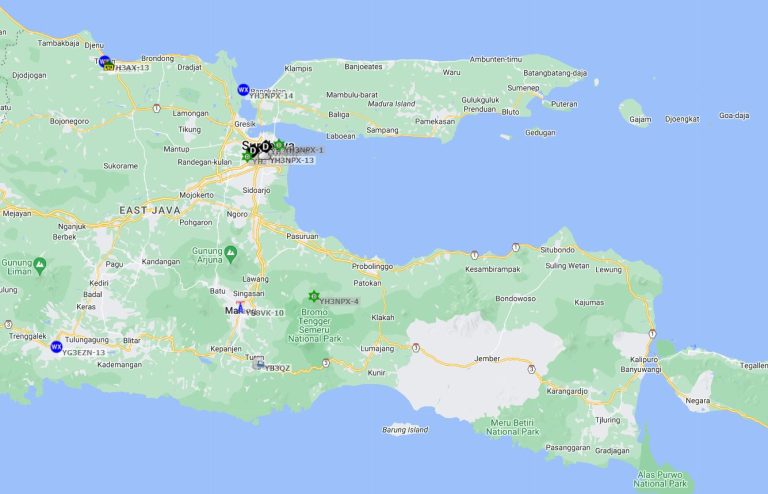Click the yellow station icon at YH3AX-13

click(109, 66)
